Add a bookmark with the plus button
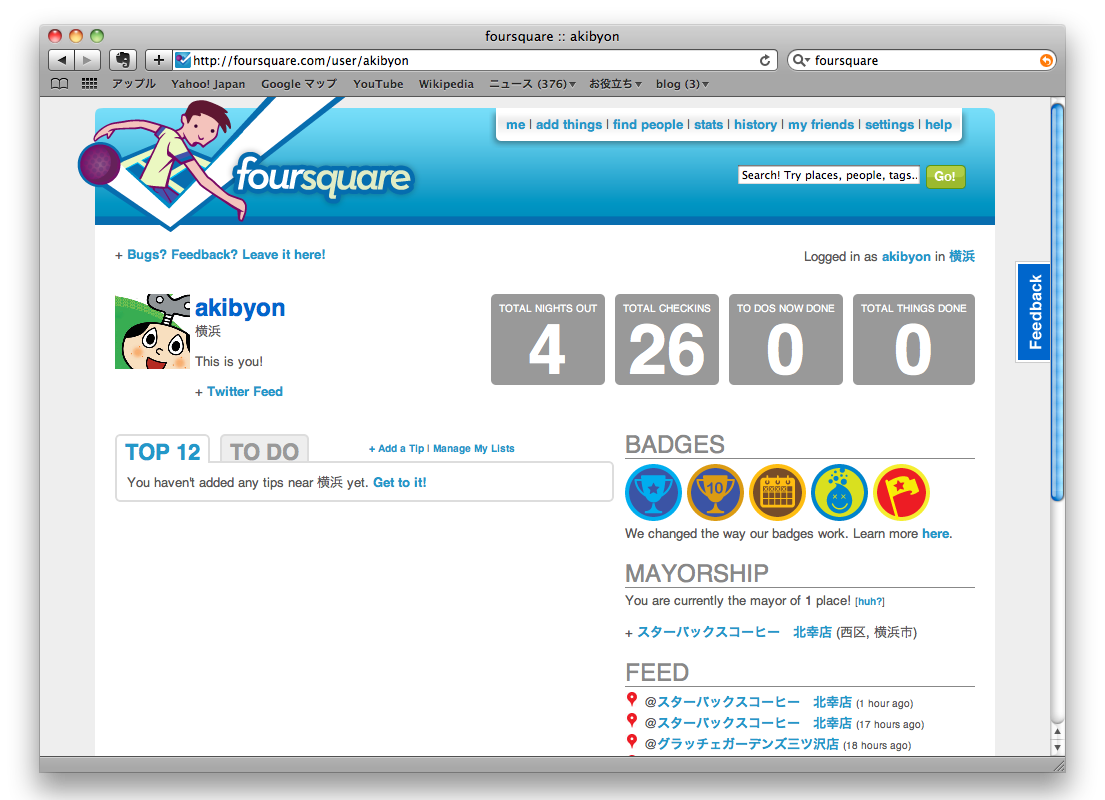Viewport: 1105px width, 800px height. (x=159, y=60)
